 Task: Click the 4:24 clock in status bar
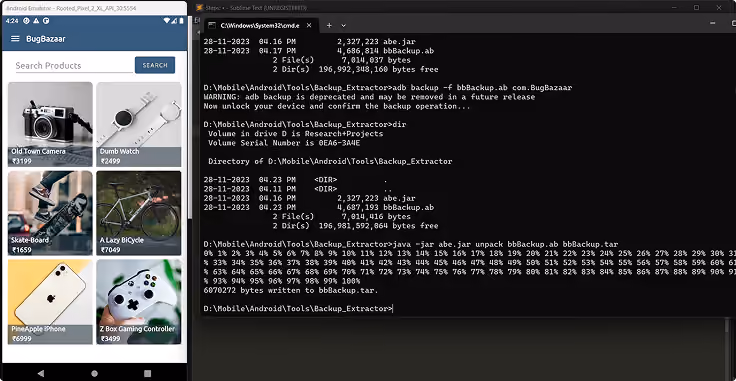click(x=12, y=21)
